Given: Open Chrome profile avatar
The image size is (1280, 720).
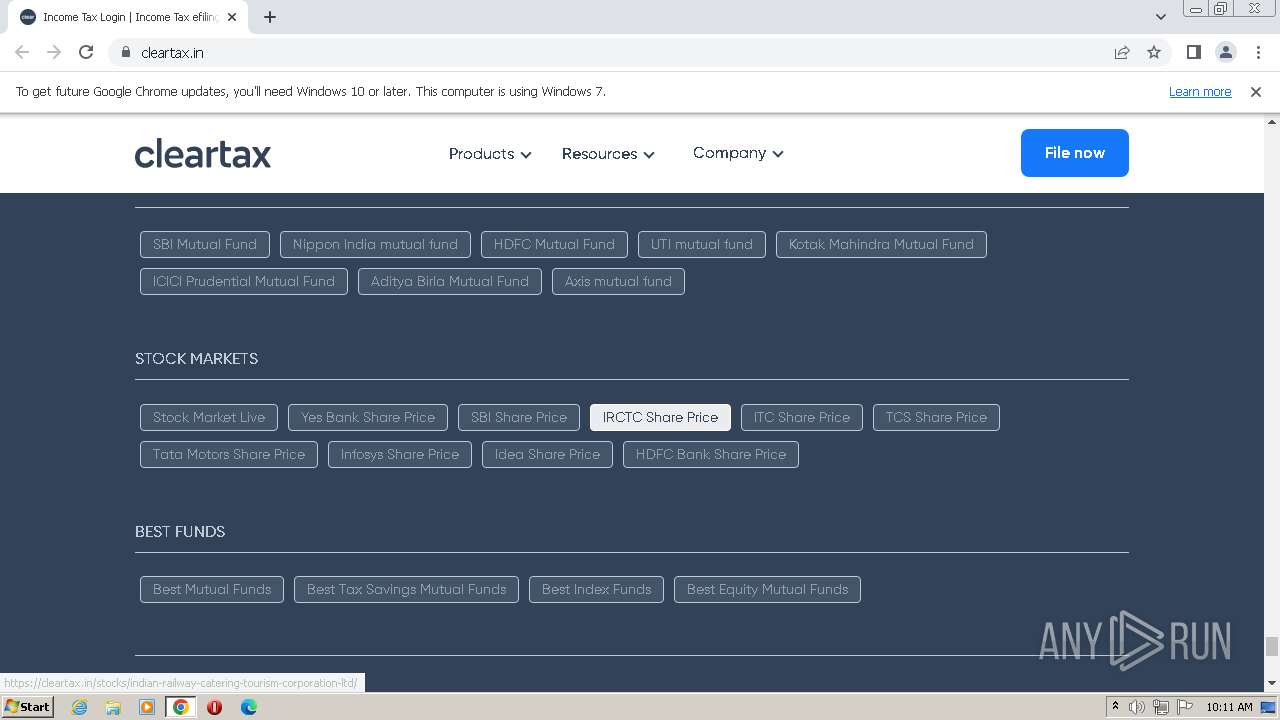Looking at the screenshot, I should tap(1225, 52).
